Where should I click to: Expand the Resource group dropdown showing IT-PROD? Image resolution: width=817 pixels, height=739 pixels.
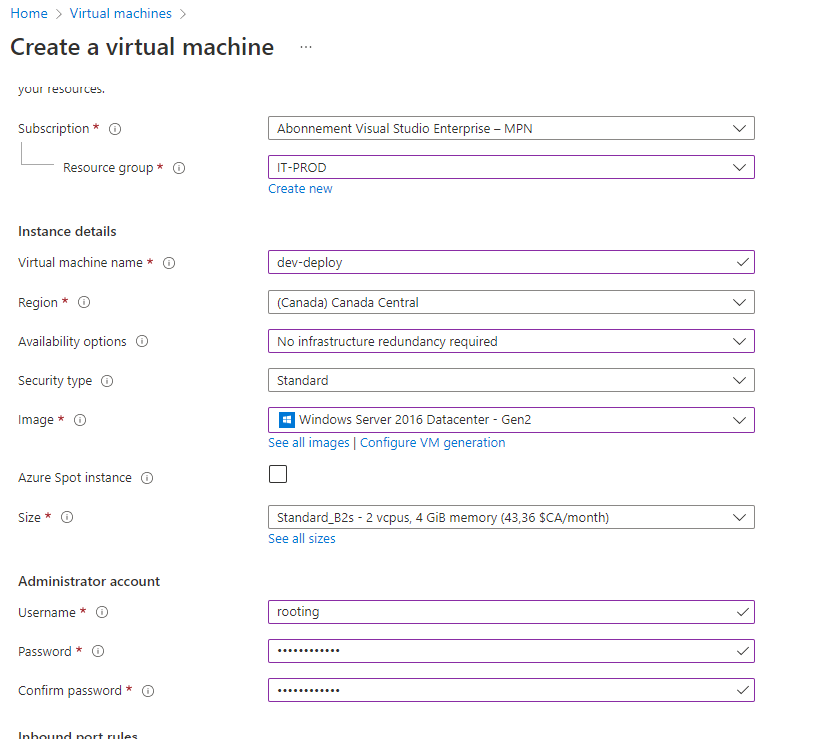pos(511,167)
